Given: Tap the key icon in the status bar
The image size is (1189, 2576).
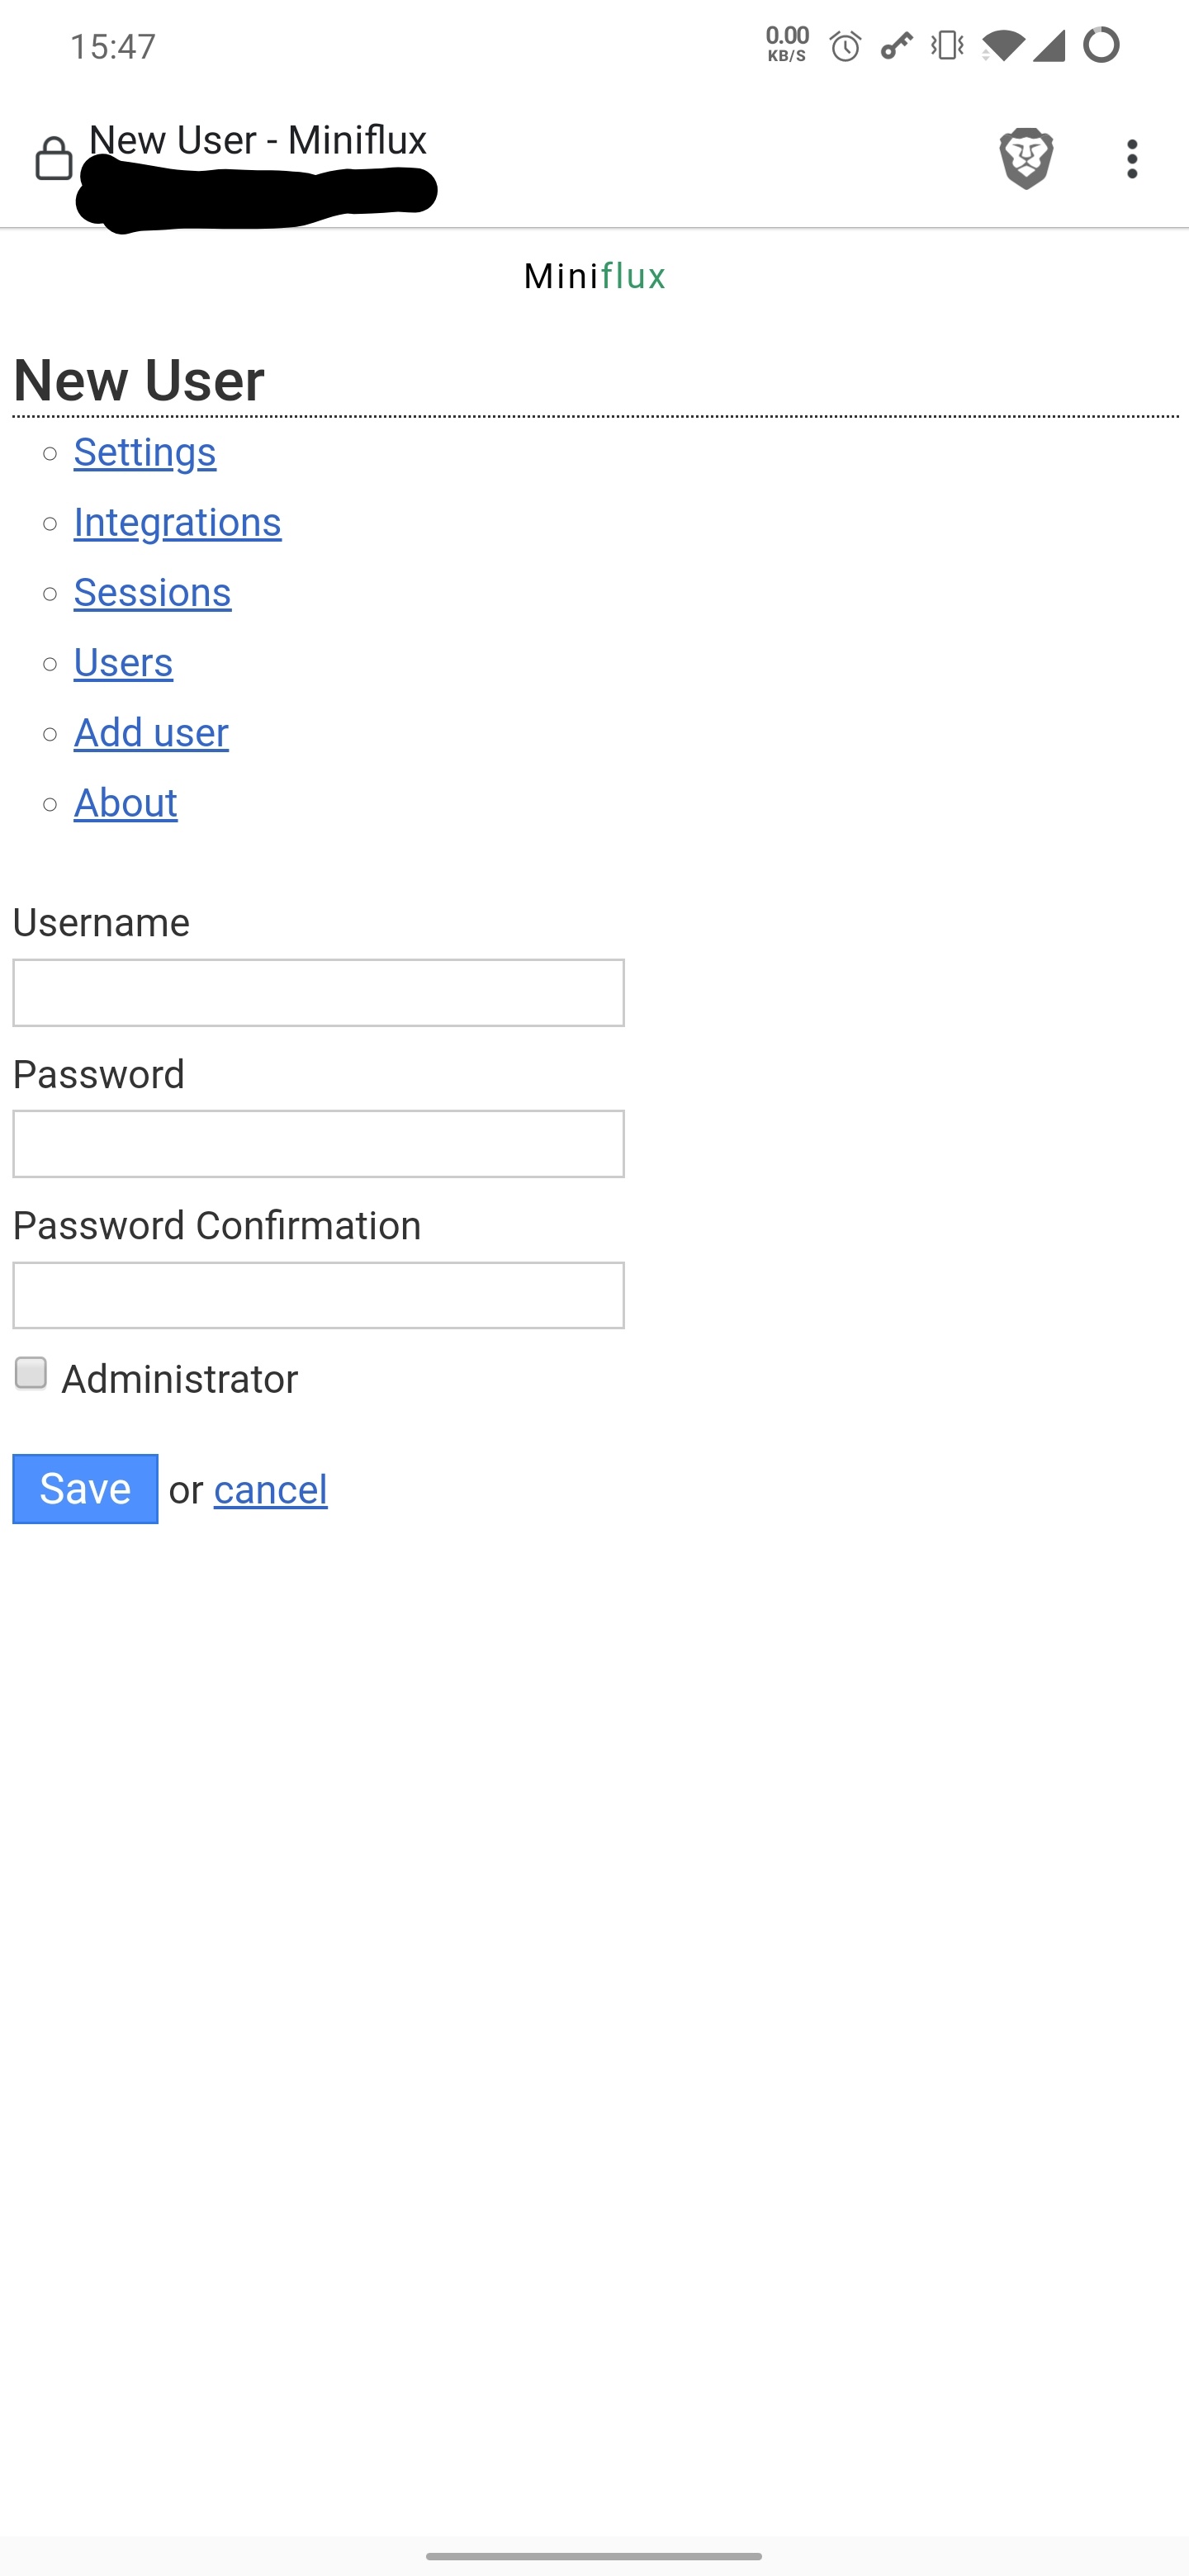Looking at the screenshot, I should [896, 44].
